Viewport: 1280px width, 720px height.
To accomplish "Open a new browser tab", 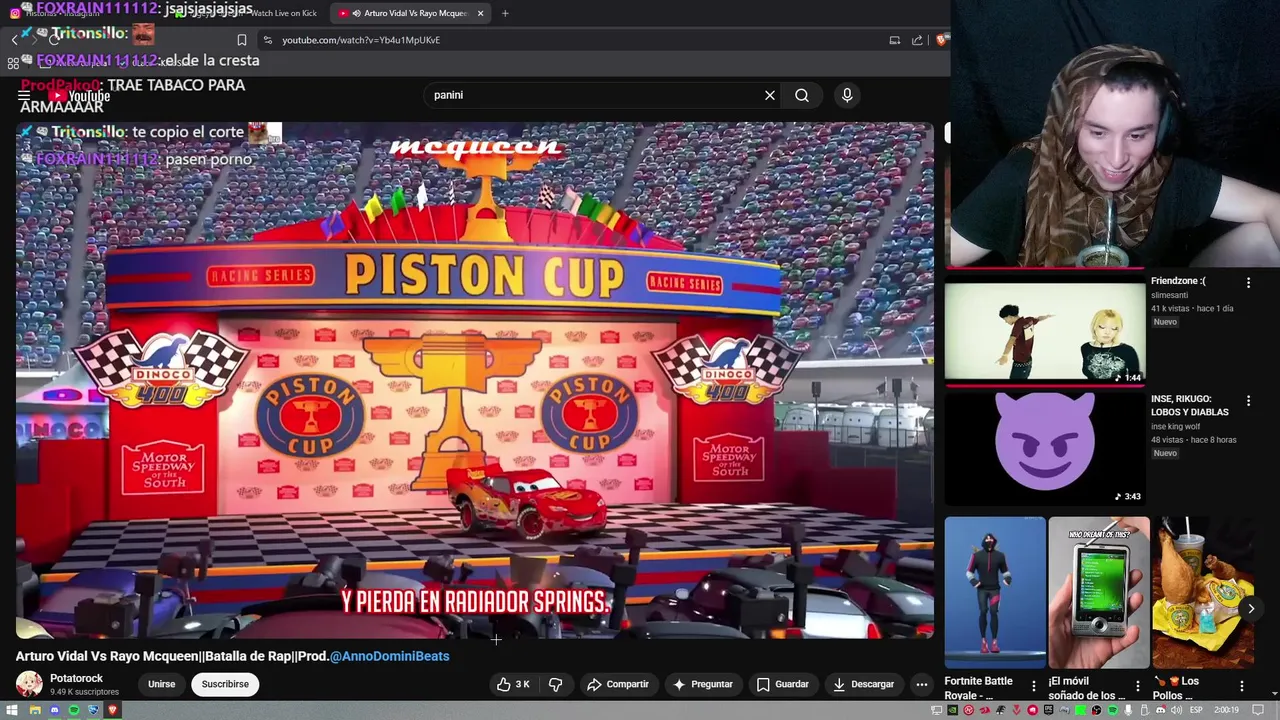I will [x=505, y=13].
